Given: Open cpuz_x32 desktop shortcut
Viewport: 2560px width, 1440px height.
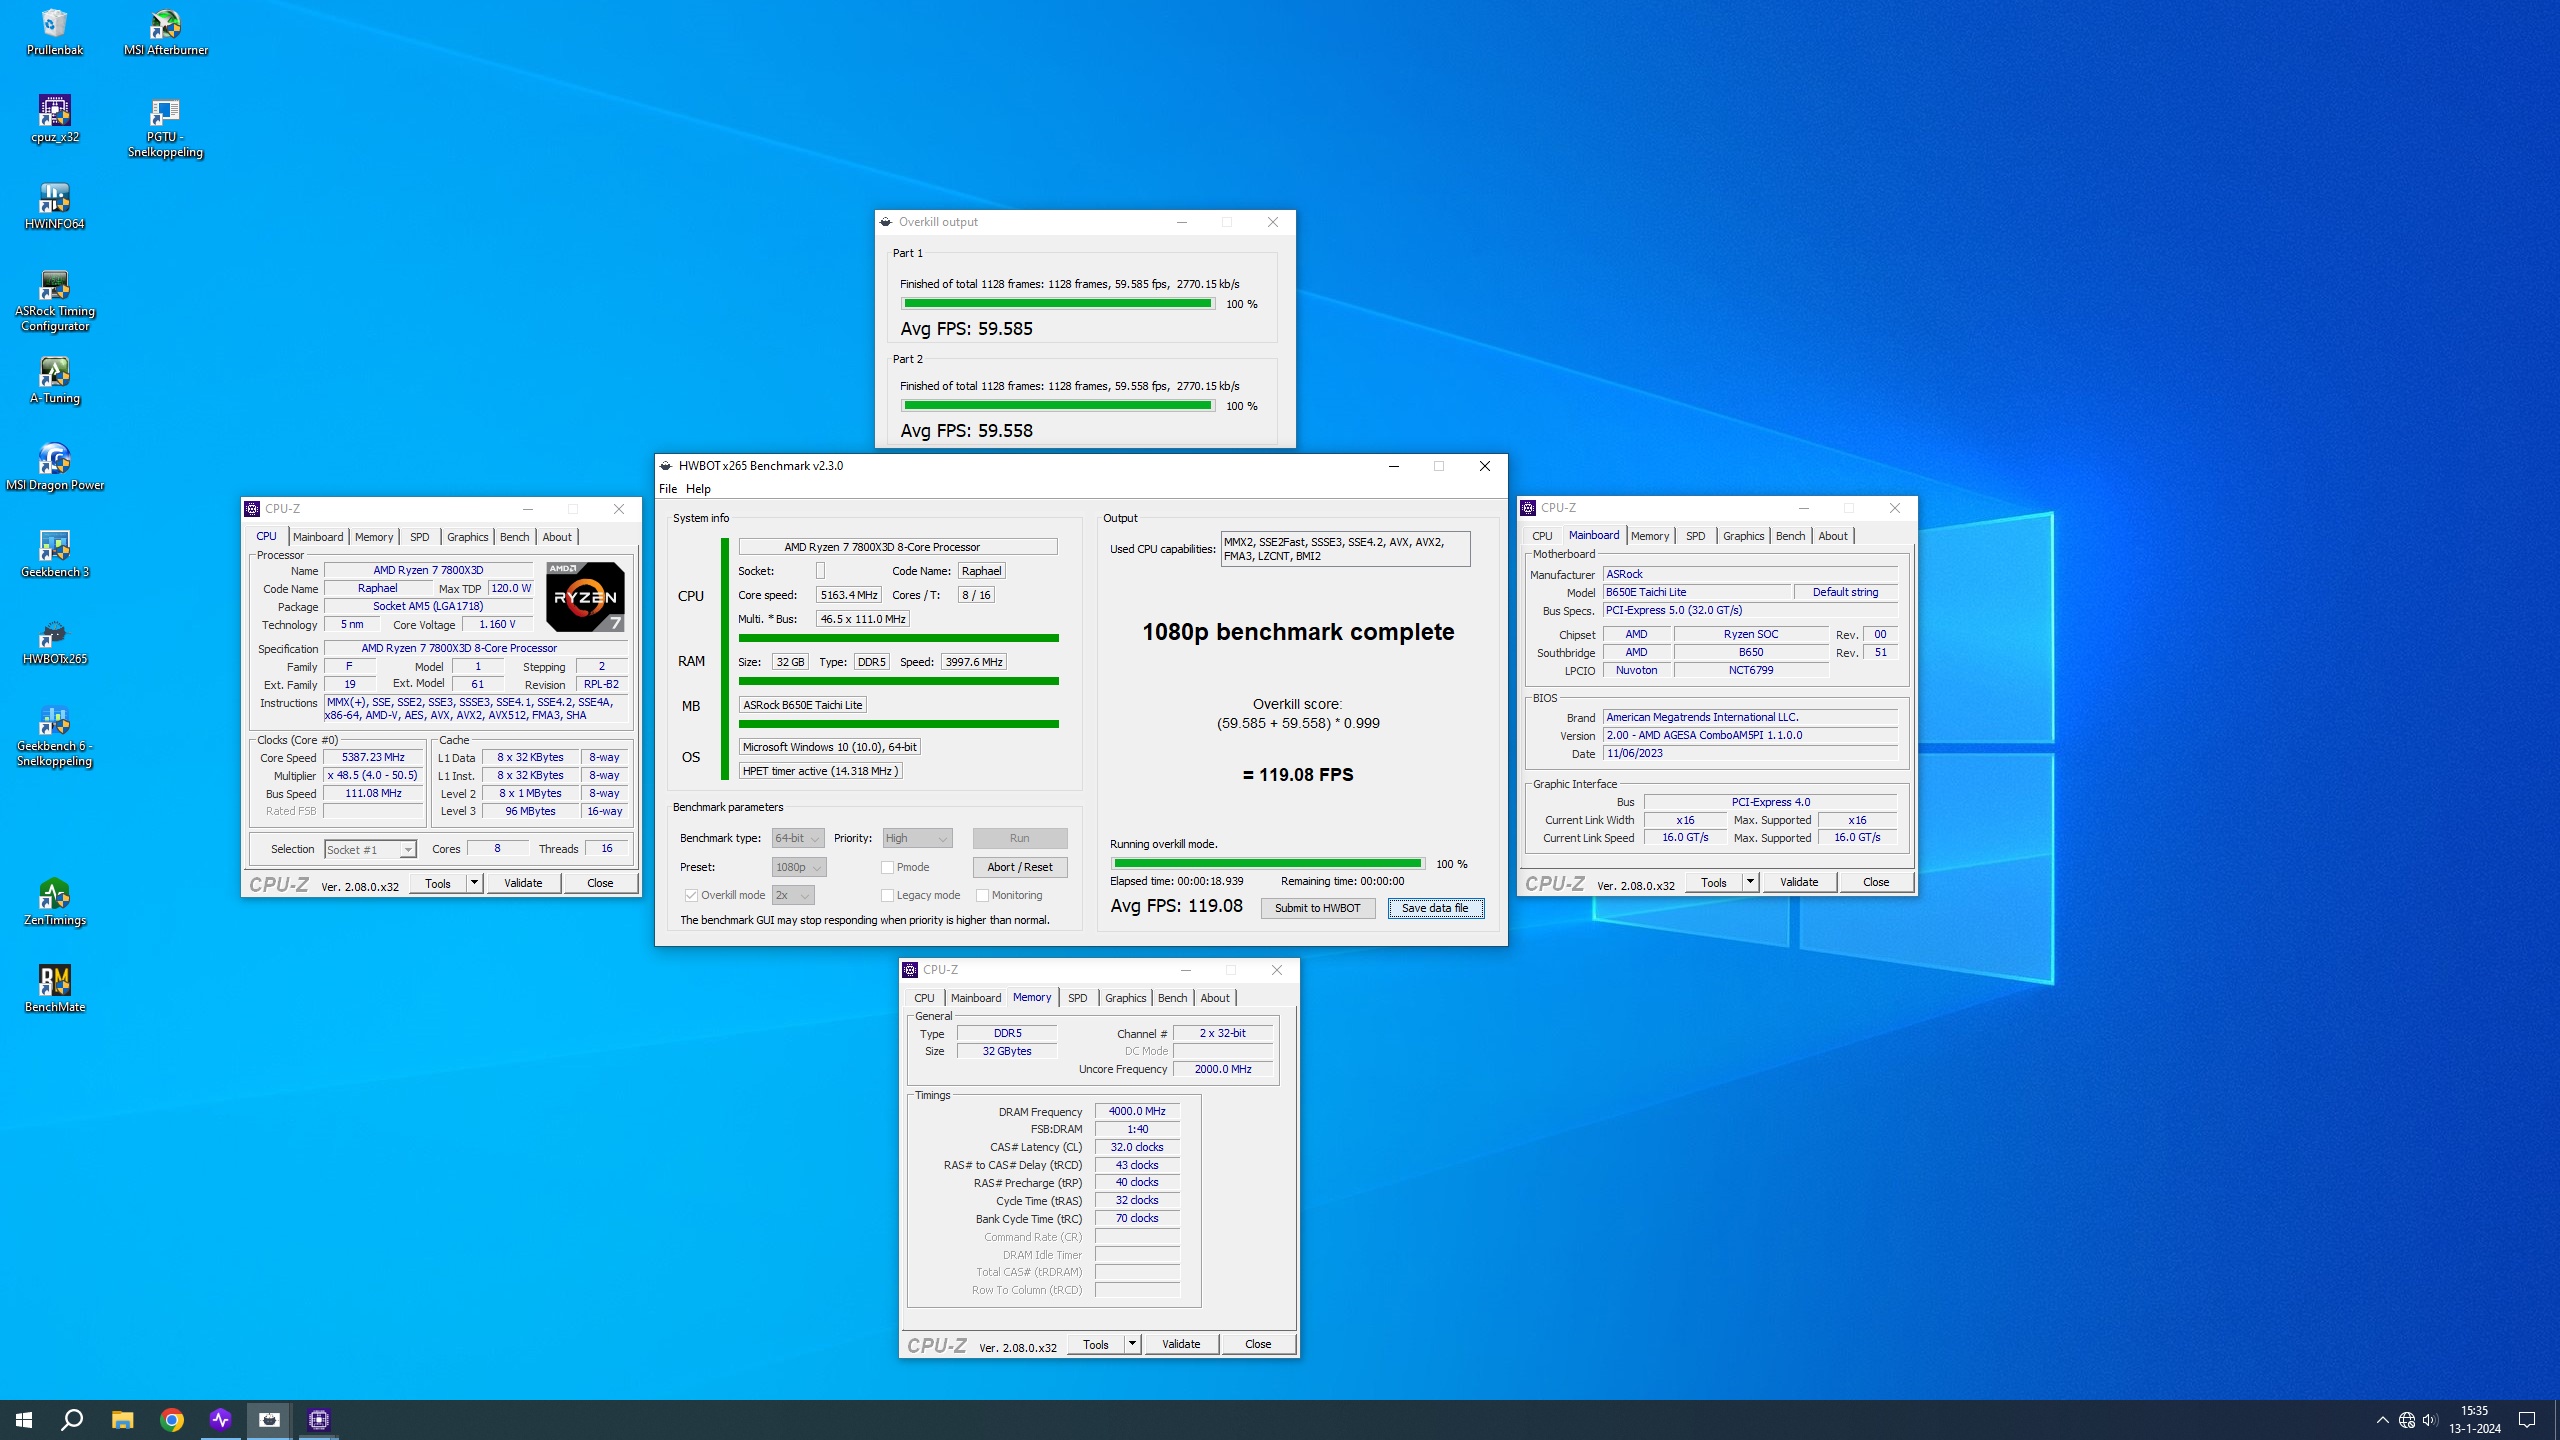Looking at the screenshot, I should 55,119.
